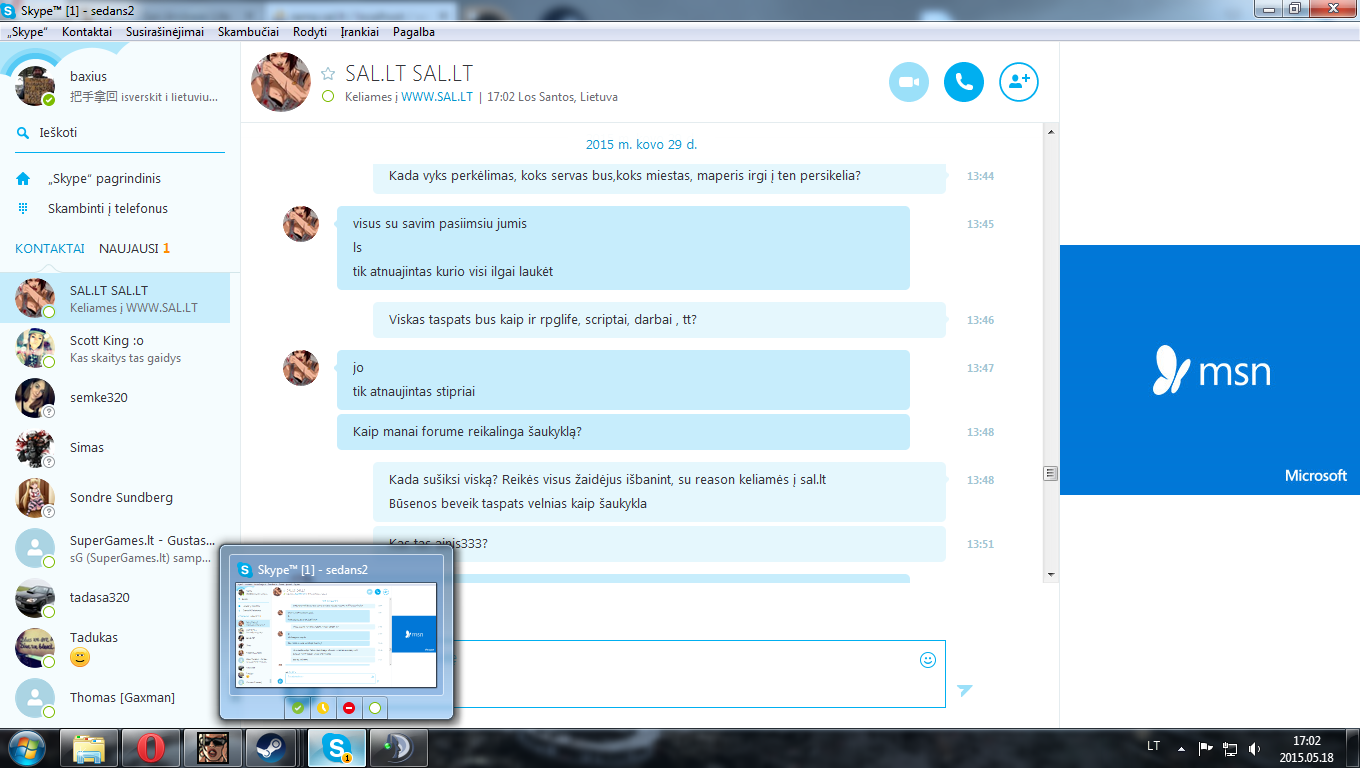
Task: Click the Ieškoti search field
Action: tap(120, 133)
